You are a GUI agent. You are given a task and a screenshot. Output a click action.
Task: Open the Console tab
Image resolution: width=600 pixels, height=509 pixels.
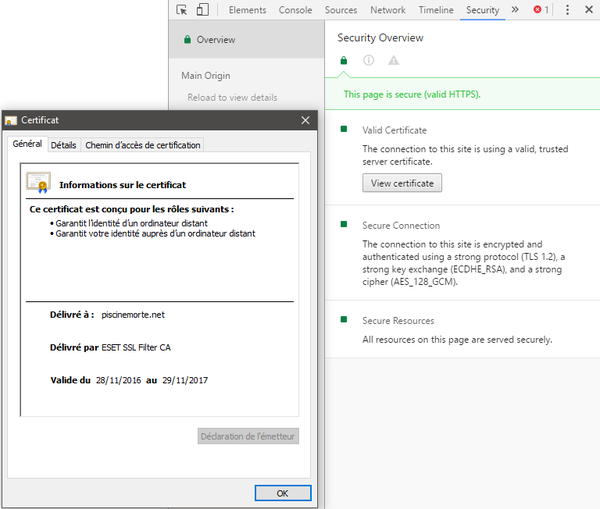295,10
